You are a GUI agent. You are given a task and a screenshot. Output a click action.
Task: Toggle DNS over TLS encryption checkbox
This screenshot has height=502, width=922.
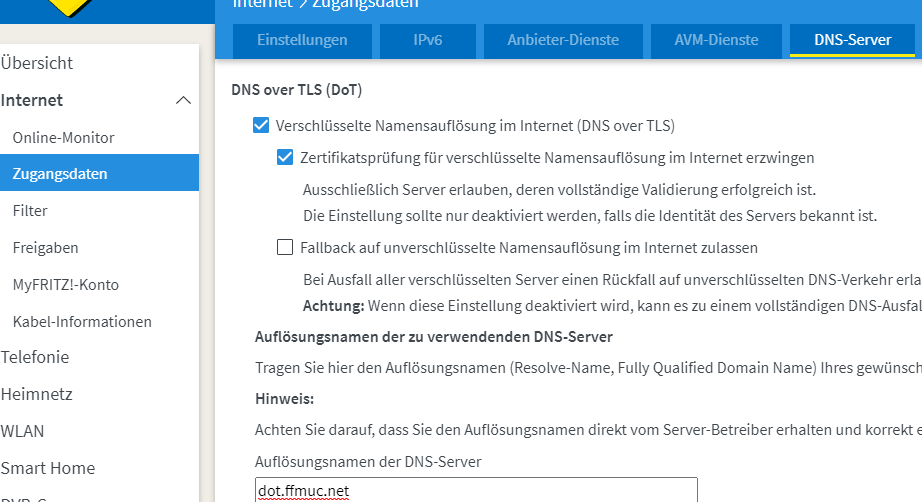[x=261, y=126]
